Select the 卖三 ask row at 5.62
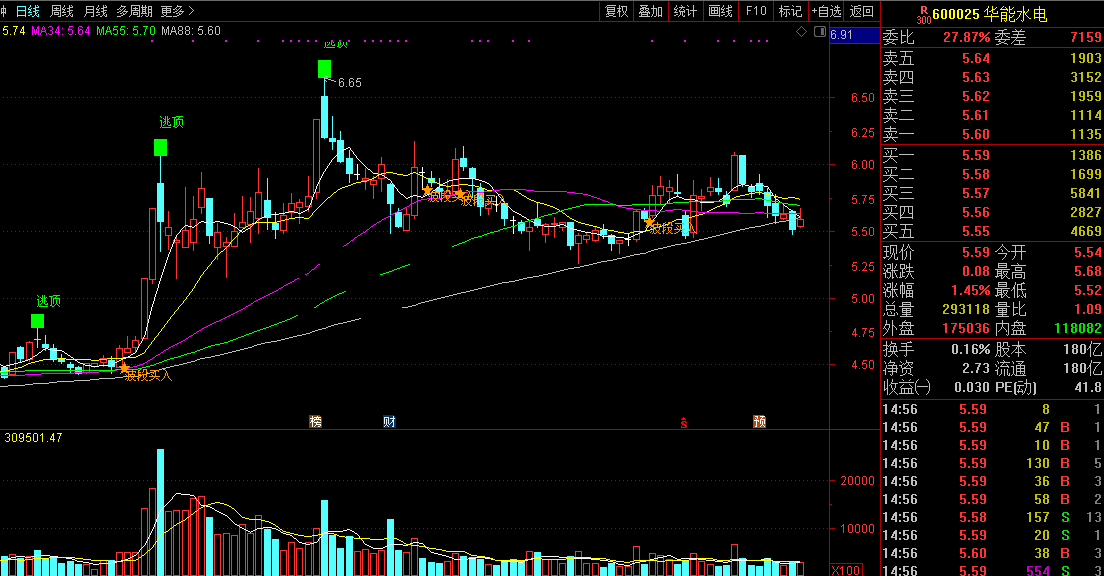Viewport: 1104px width, 576px height. (992, 96)
